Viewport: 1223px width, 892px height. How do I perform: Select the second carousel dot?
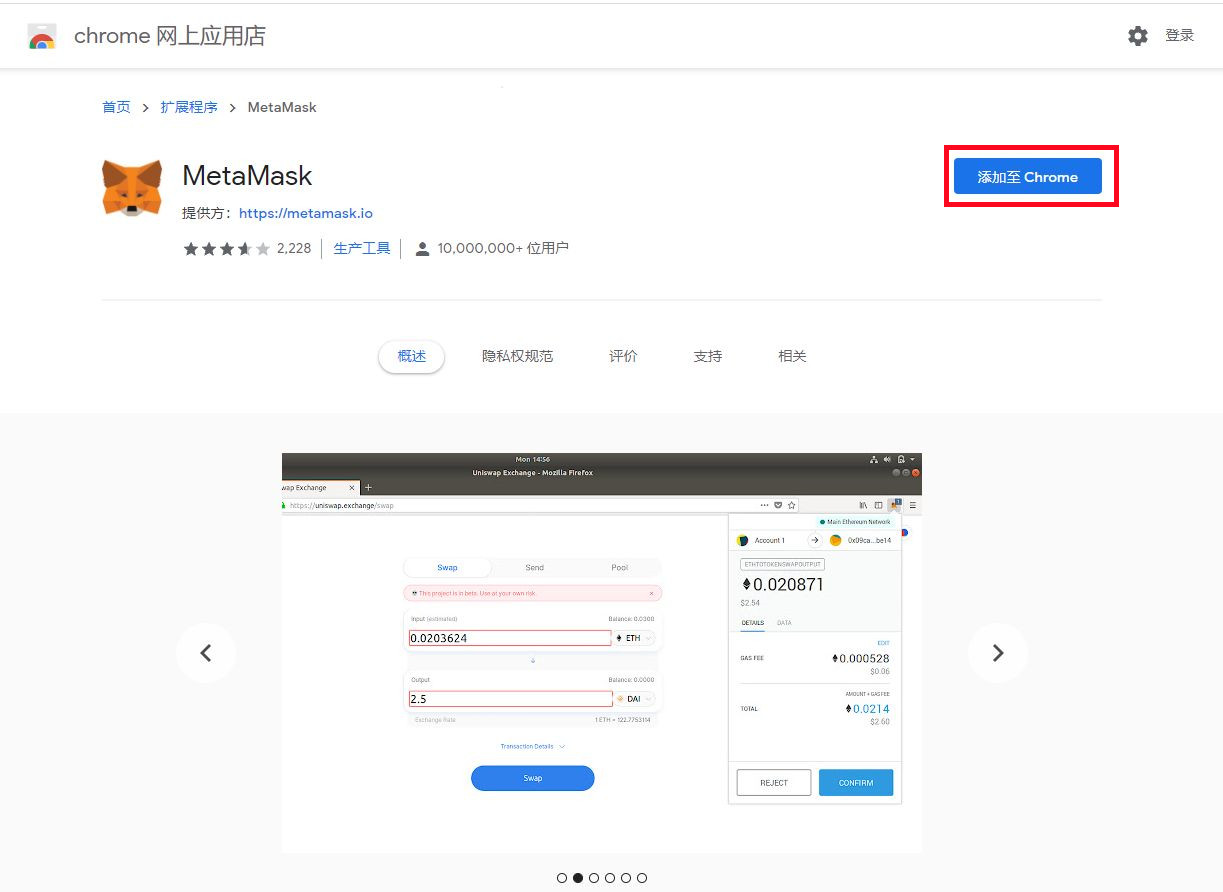coord(578,878)
